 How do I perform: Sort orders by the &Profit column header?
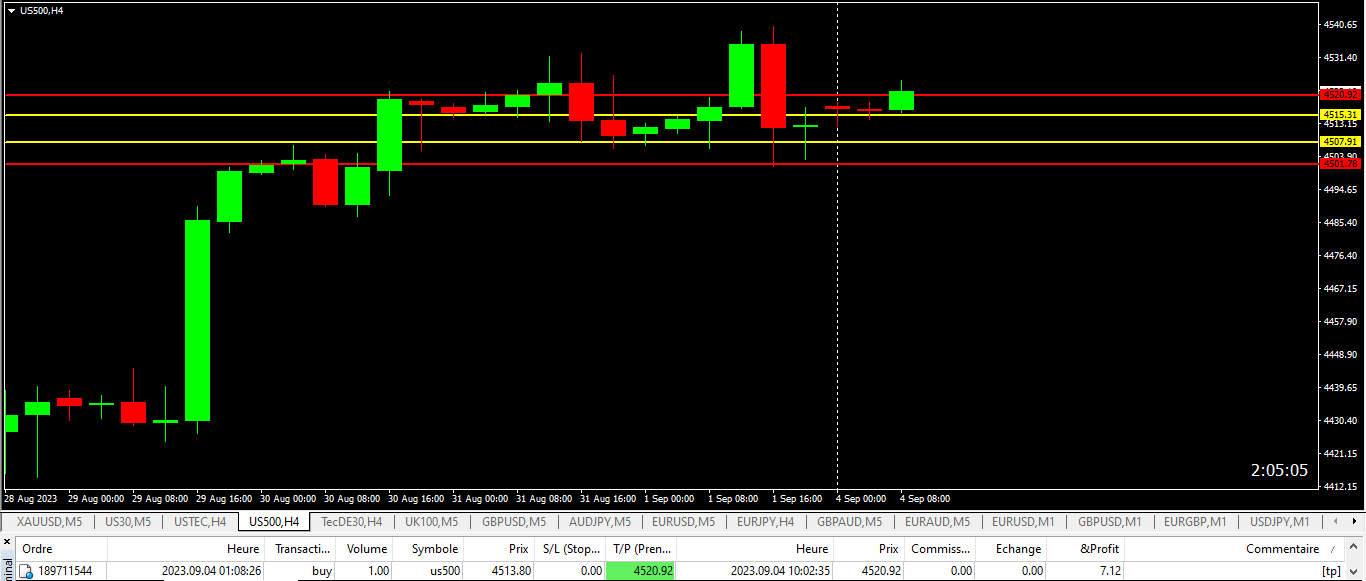(x=1099, y=549)
